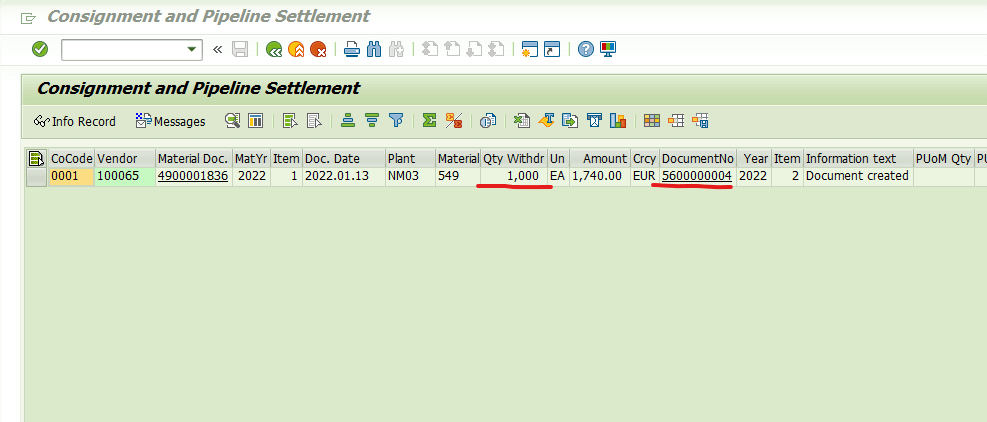Click the Change Layout grid icon
This screenshot has width=987, height=422.
tap(652, 121)
